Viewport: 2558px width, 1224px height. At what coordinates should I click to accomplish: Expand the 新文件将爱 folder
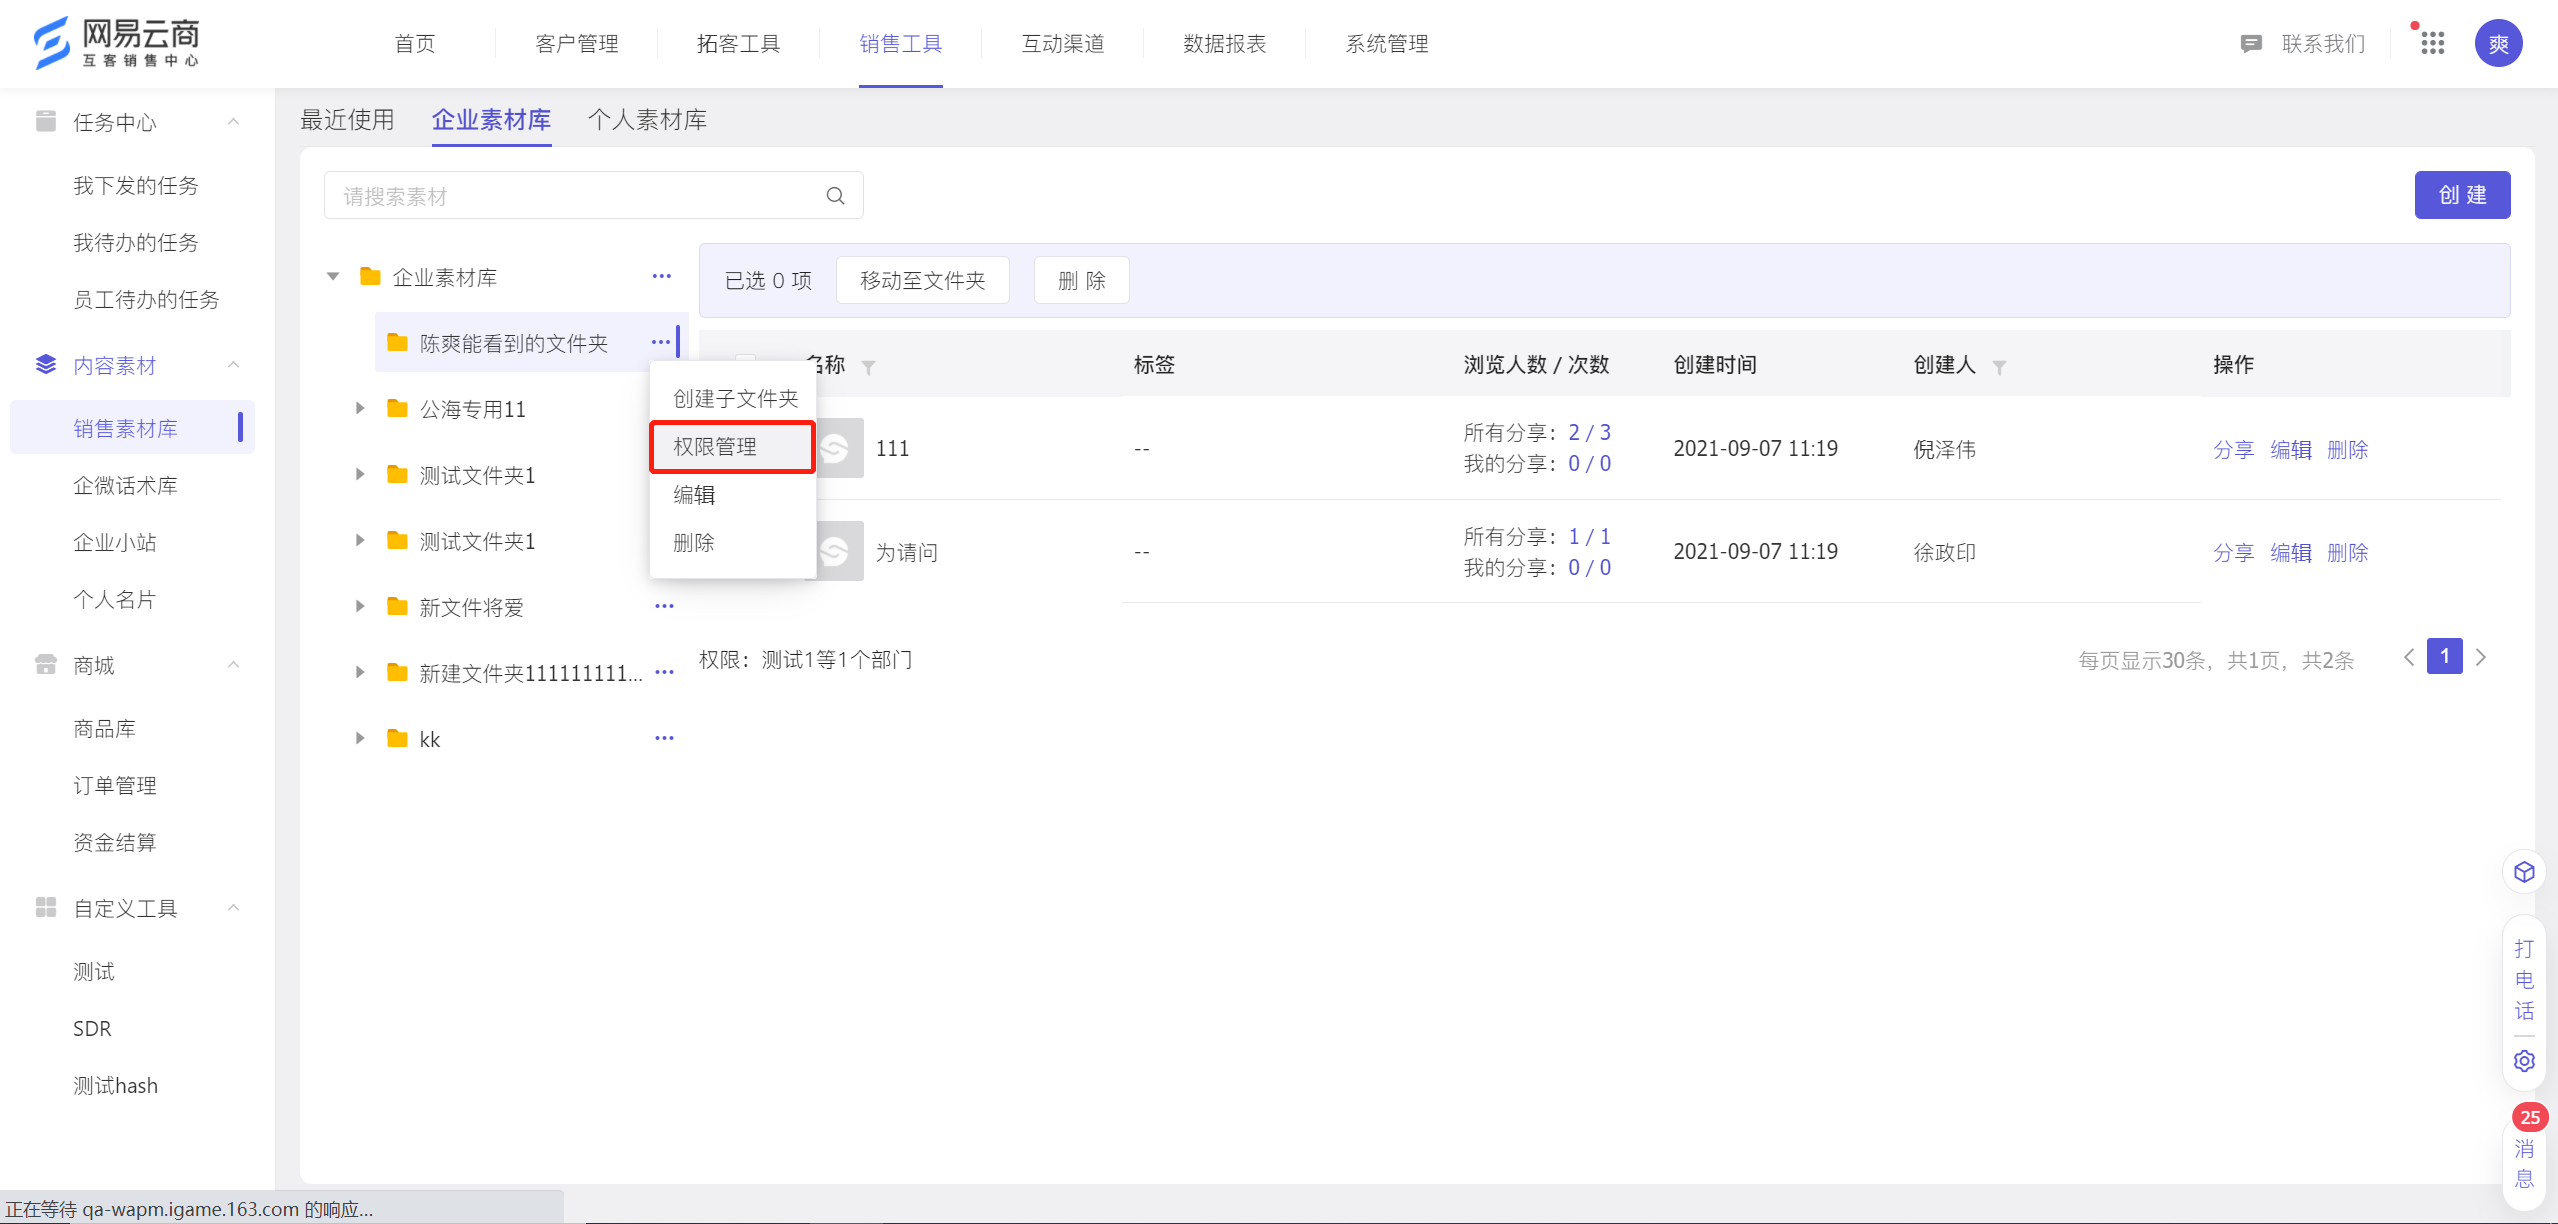[x=360, y=606]
